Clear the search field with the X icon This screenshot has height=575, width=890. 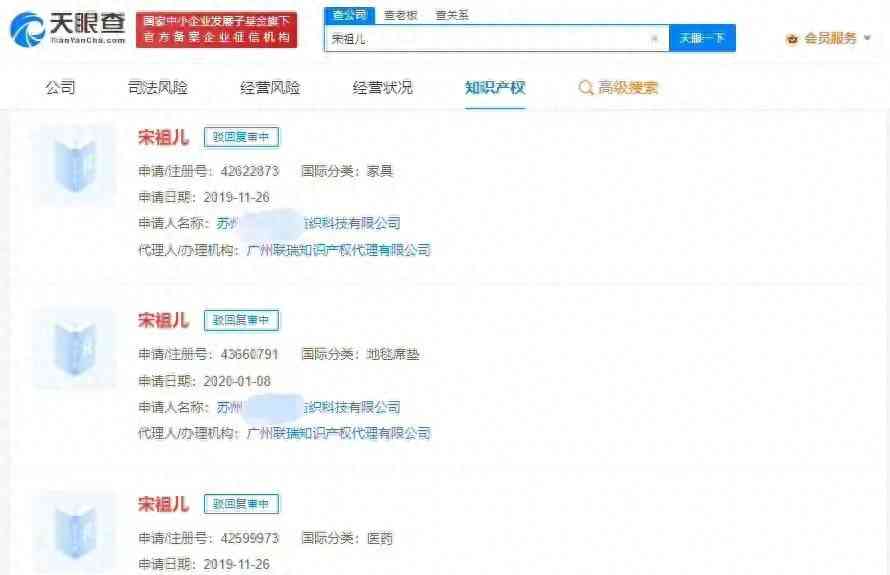(x=654, y=38)
